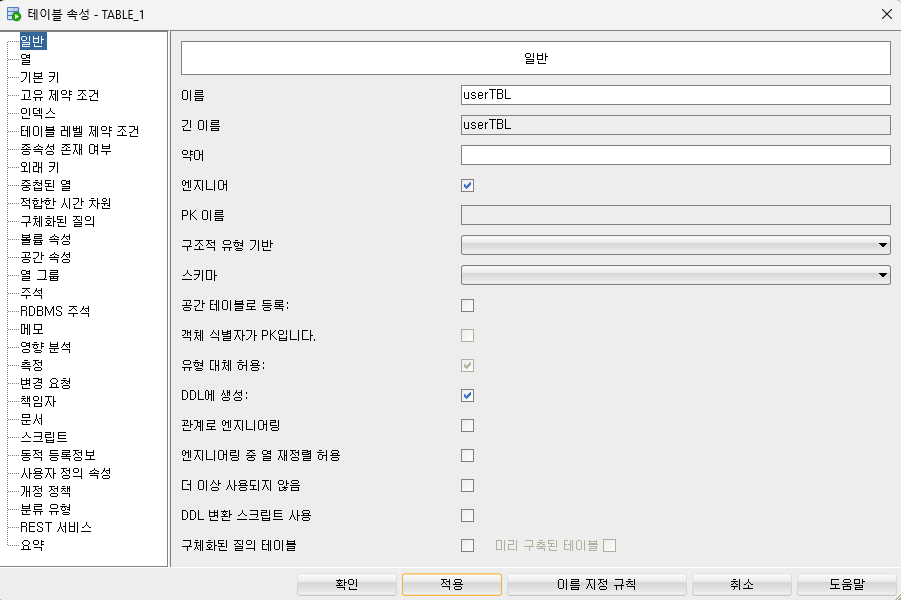Viewport: 901px width, 600px height.
Task: Select 책임자 tree item
Action: [x=38, y=401]
